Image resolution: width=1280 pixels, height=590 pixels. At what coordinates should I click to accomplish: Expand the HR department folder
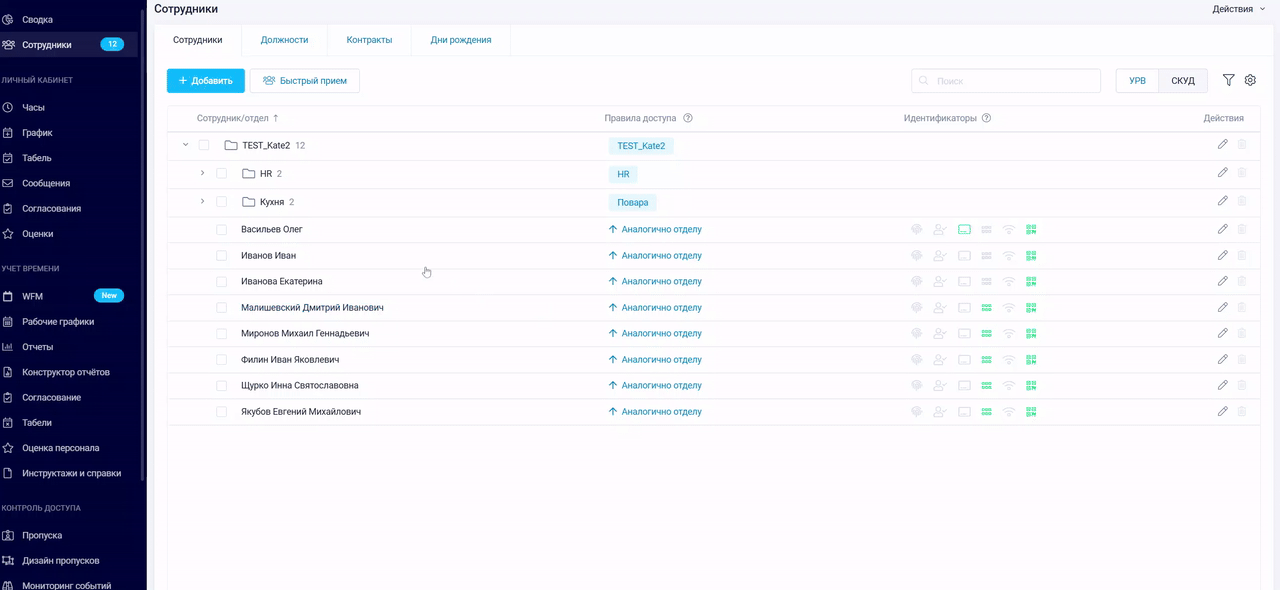point(202,173)
